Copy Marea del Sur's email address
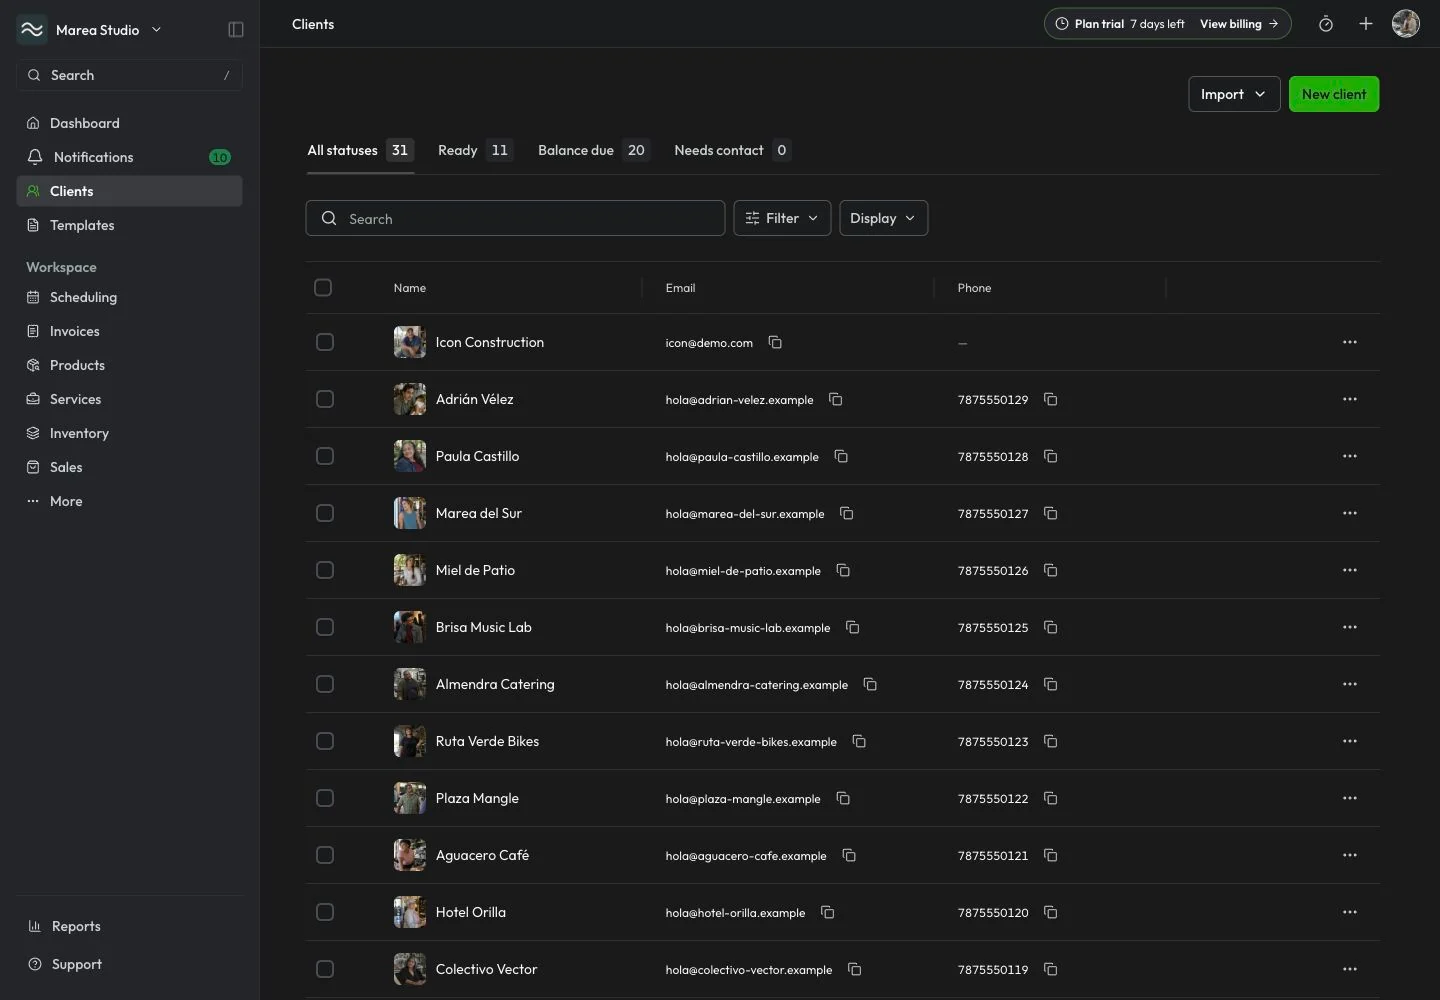Image resolution: width=1440 pixels, height=1000 pixels. (x=847, y=513)
